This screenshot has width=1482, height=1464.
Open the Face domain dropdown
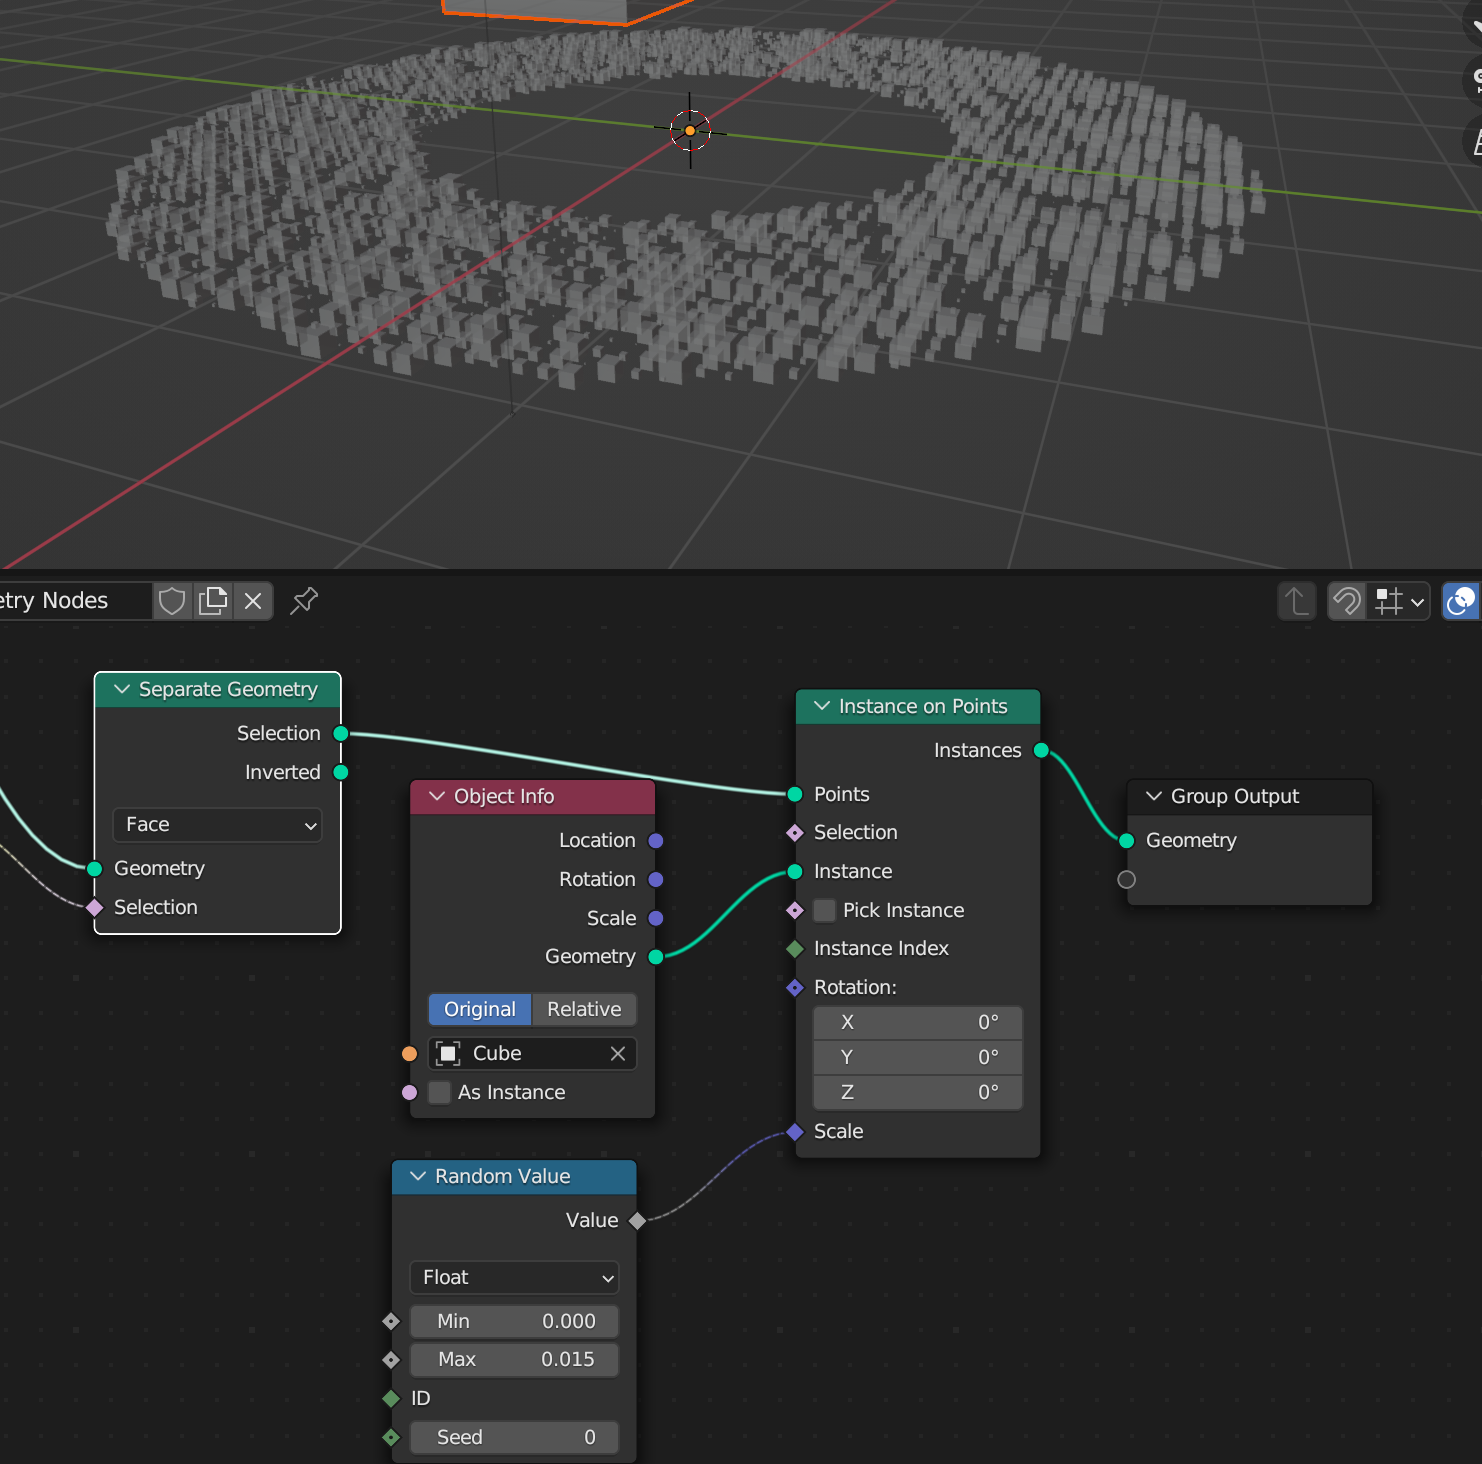tap(217, 825)
